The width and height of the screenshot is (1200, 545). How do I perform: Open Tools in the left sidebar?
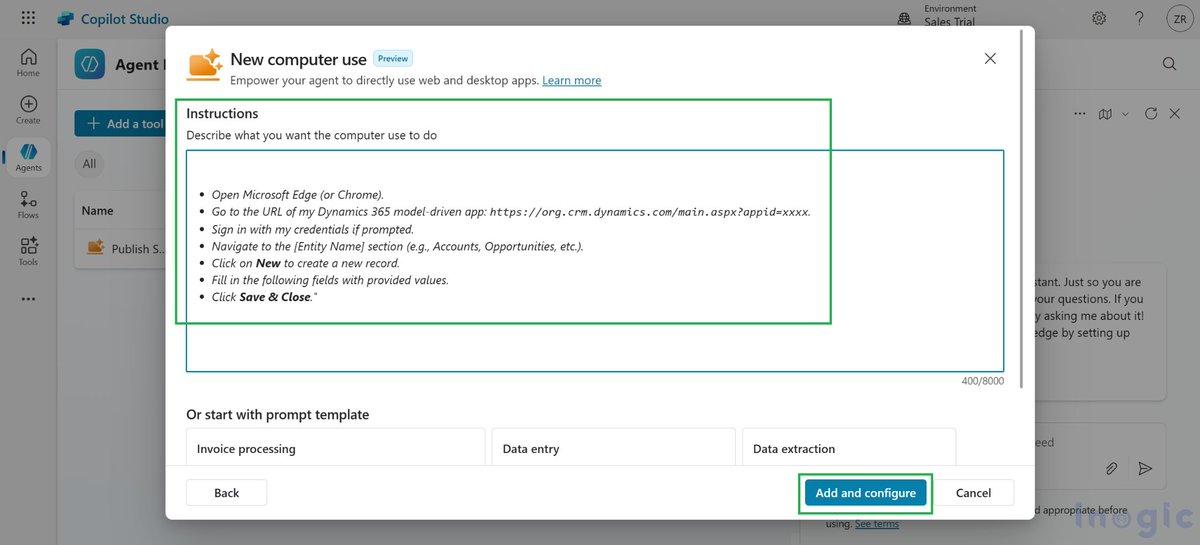click(28, 252)
